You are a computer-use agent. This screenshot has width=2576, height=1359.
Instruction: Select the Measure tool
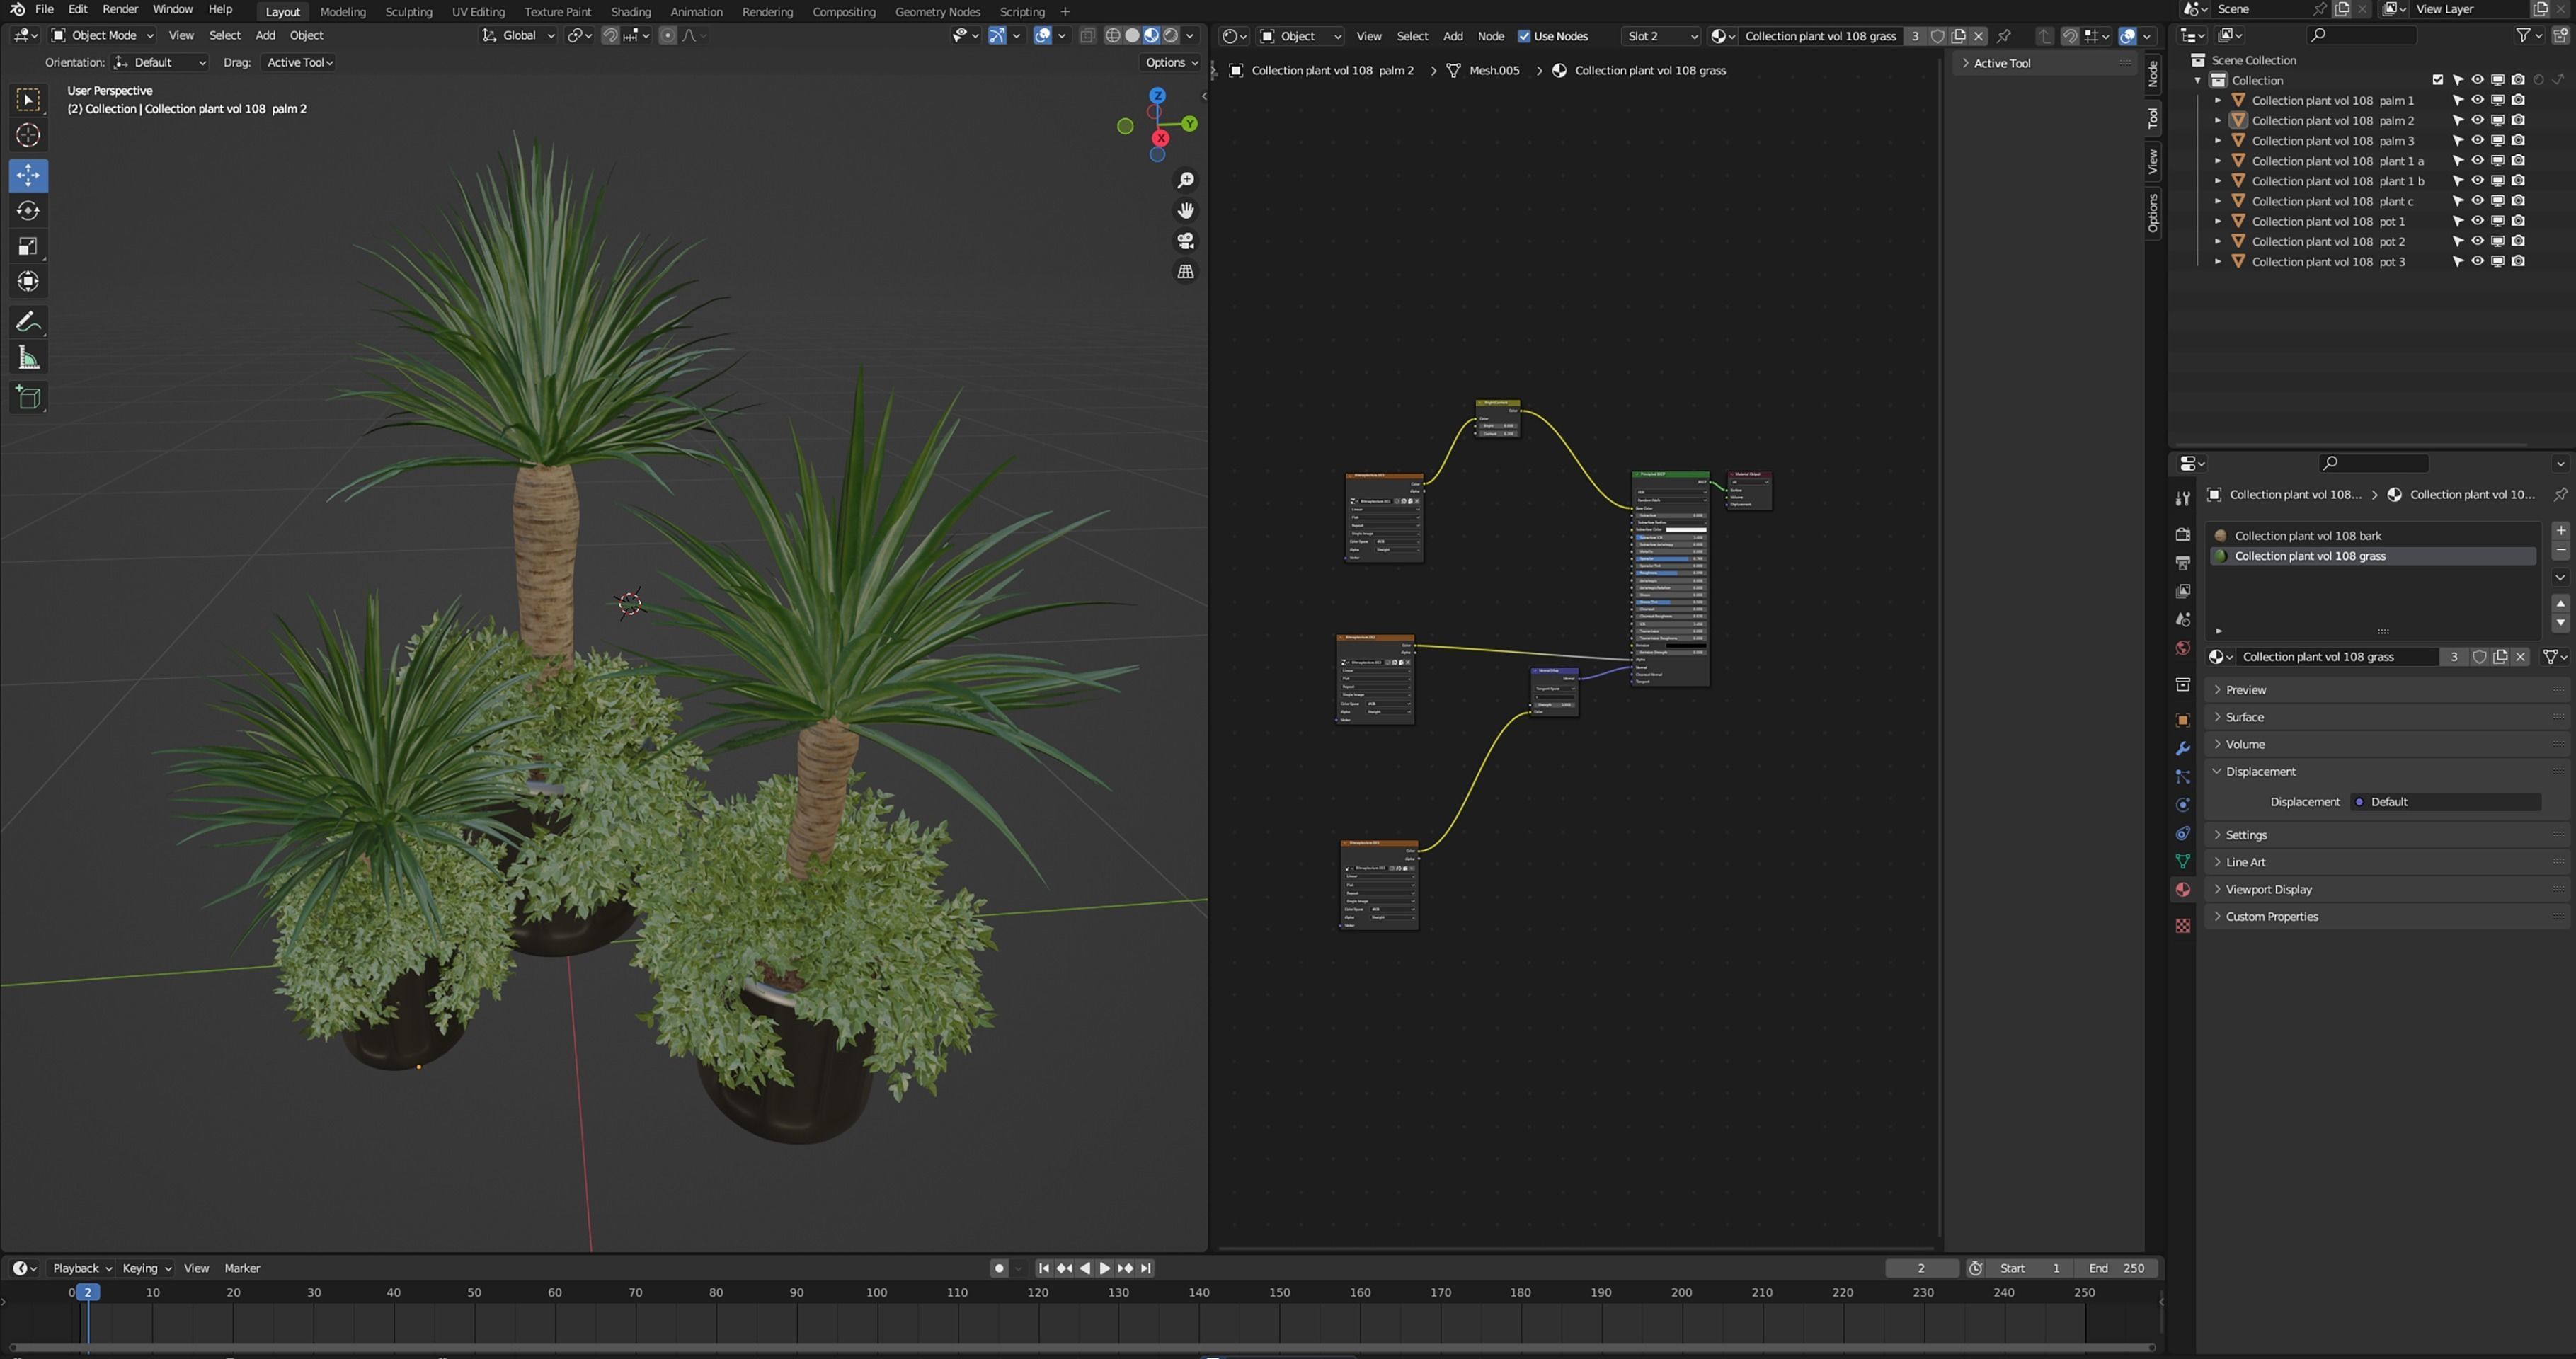(28, 358)
